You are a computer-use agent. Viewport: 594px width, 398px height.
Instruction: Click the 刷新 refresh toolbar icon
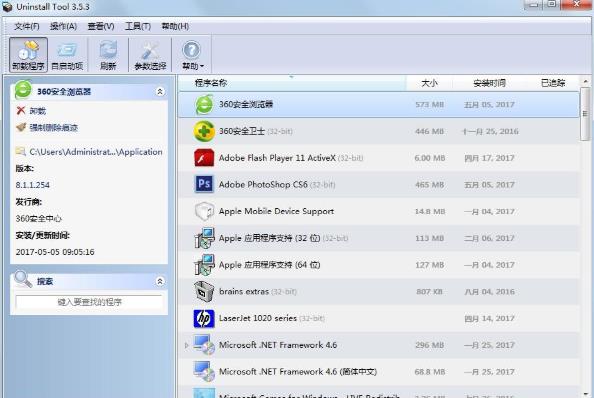tap(108, 55)
